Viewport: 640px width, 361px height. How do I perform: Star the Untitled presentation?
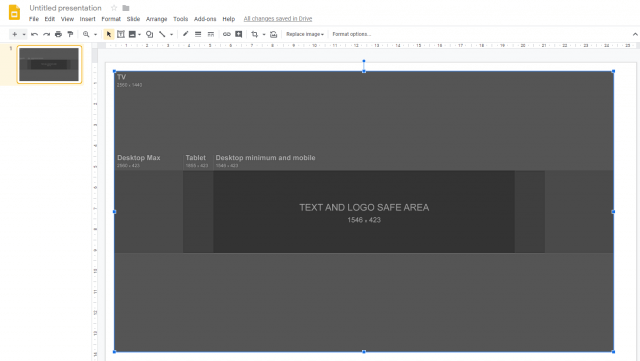click(x=114, y=8)
